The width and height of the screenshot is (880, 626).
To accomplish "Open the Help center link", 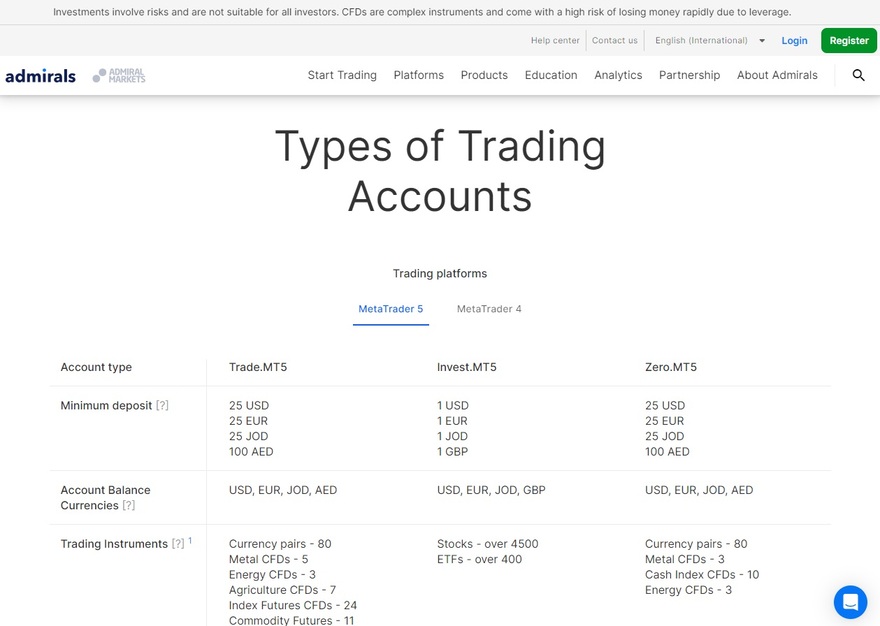I will 555,40.
